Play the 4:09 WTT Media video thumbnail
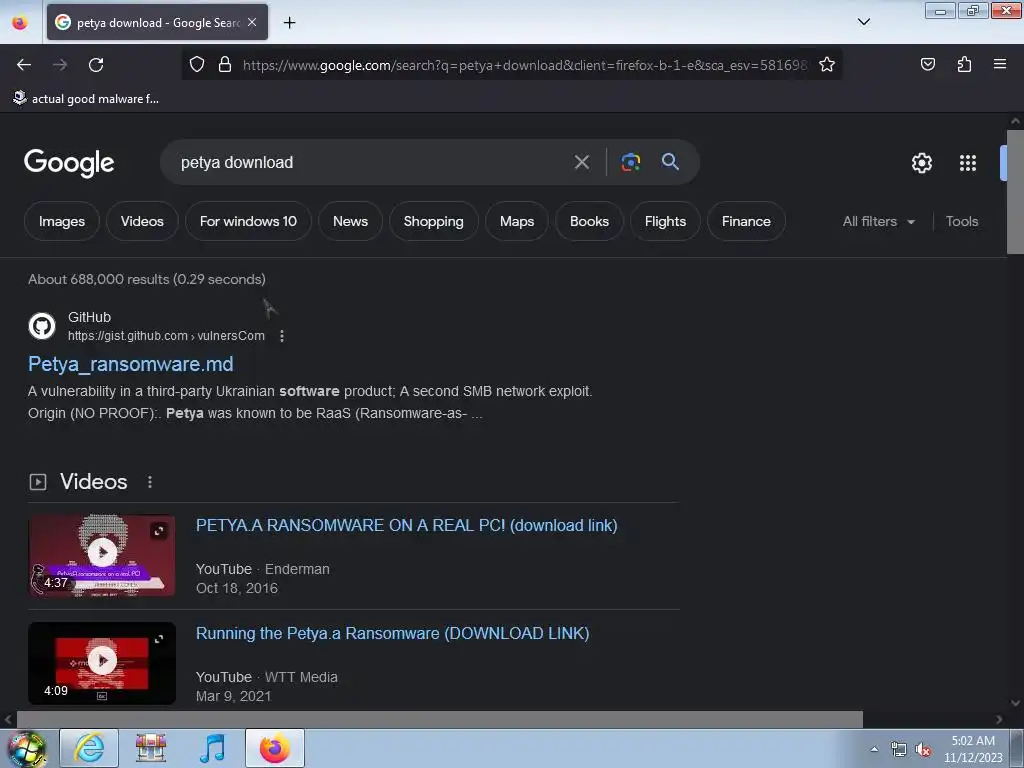This screenshot has width=1024, height=768. coord(102,663)
